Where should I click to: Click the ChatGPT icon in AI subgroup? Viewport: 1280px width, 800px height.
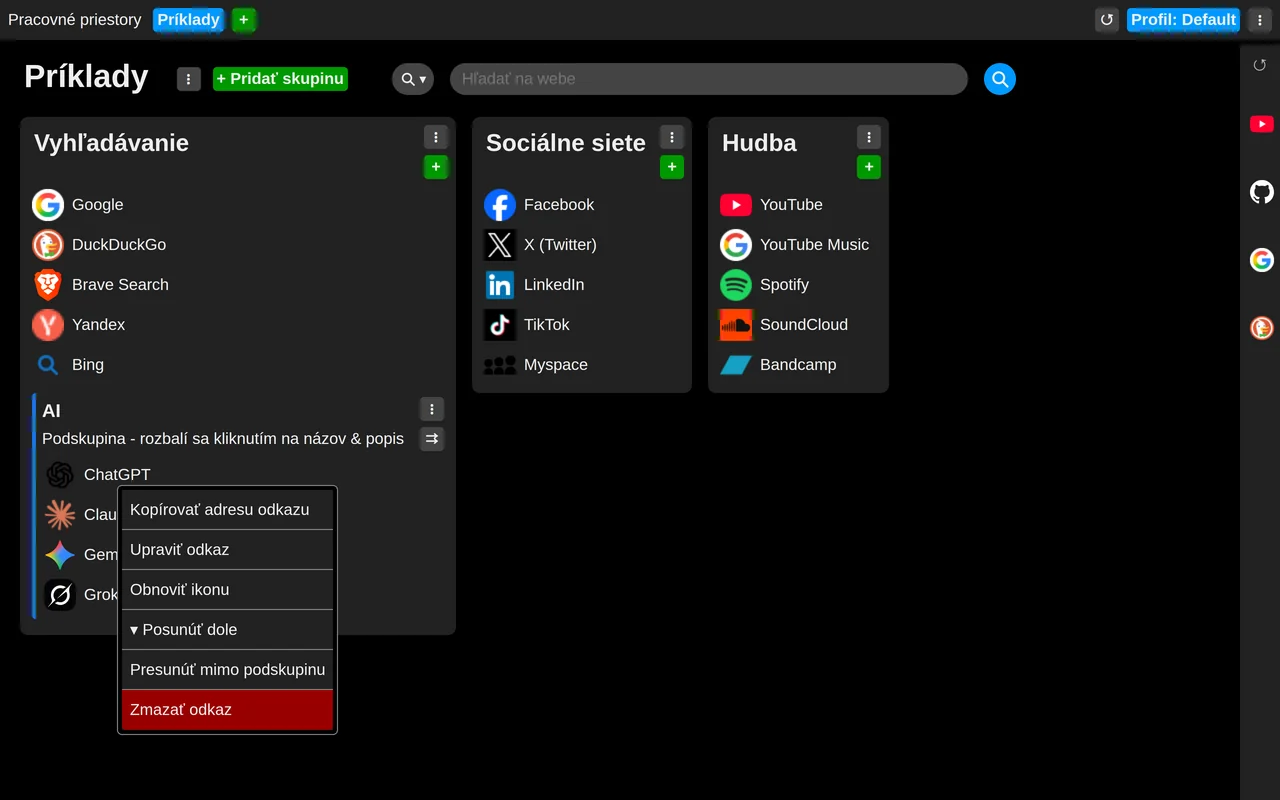pos(60,475)
